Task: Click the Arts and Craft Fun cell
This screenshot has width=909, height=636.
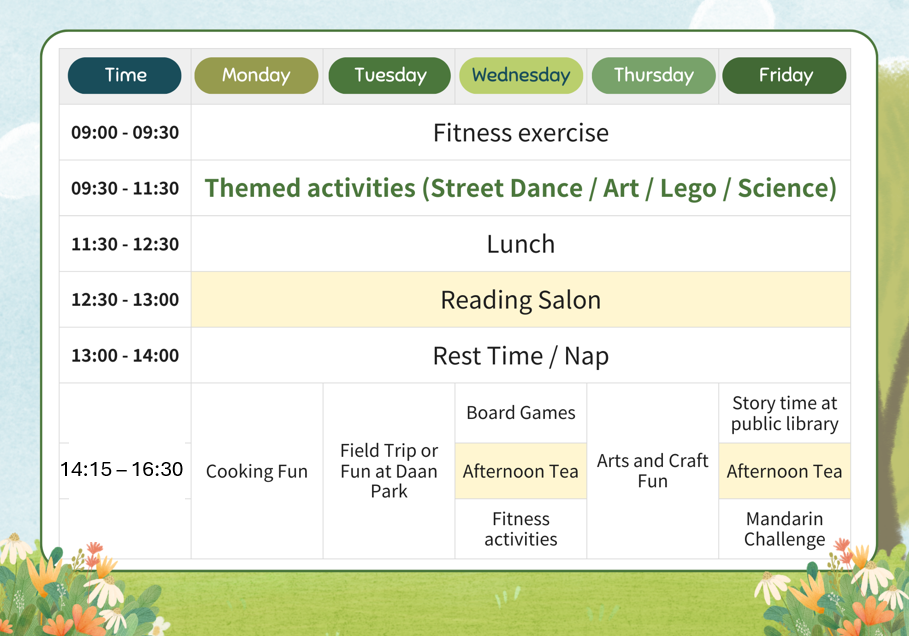Action: tap(653, 471)
